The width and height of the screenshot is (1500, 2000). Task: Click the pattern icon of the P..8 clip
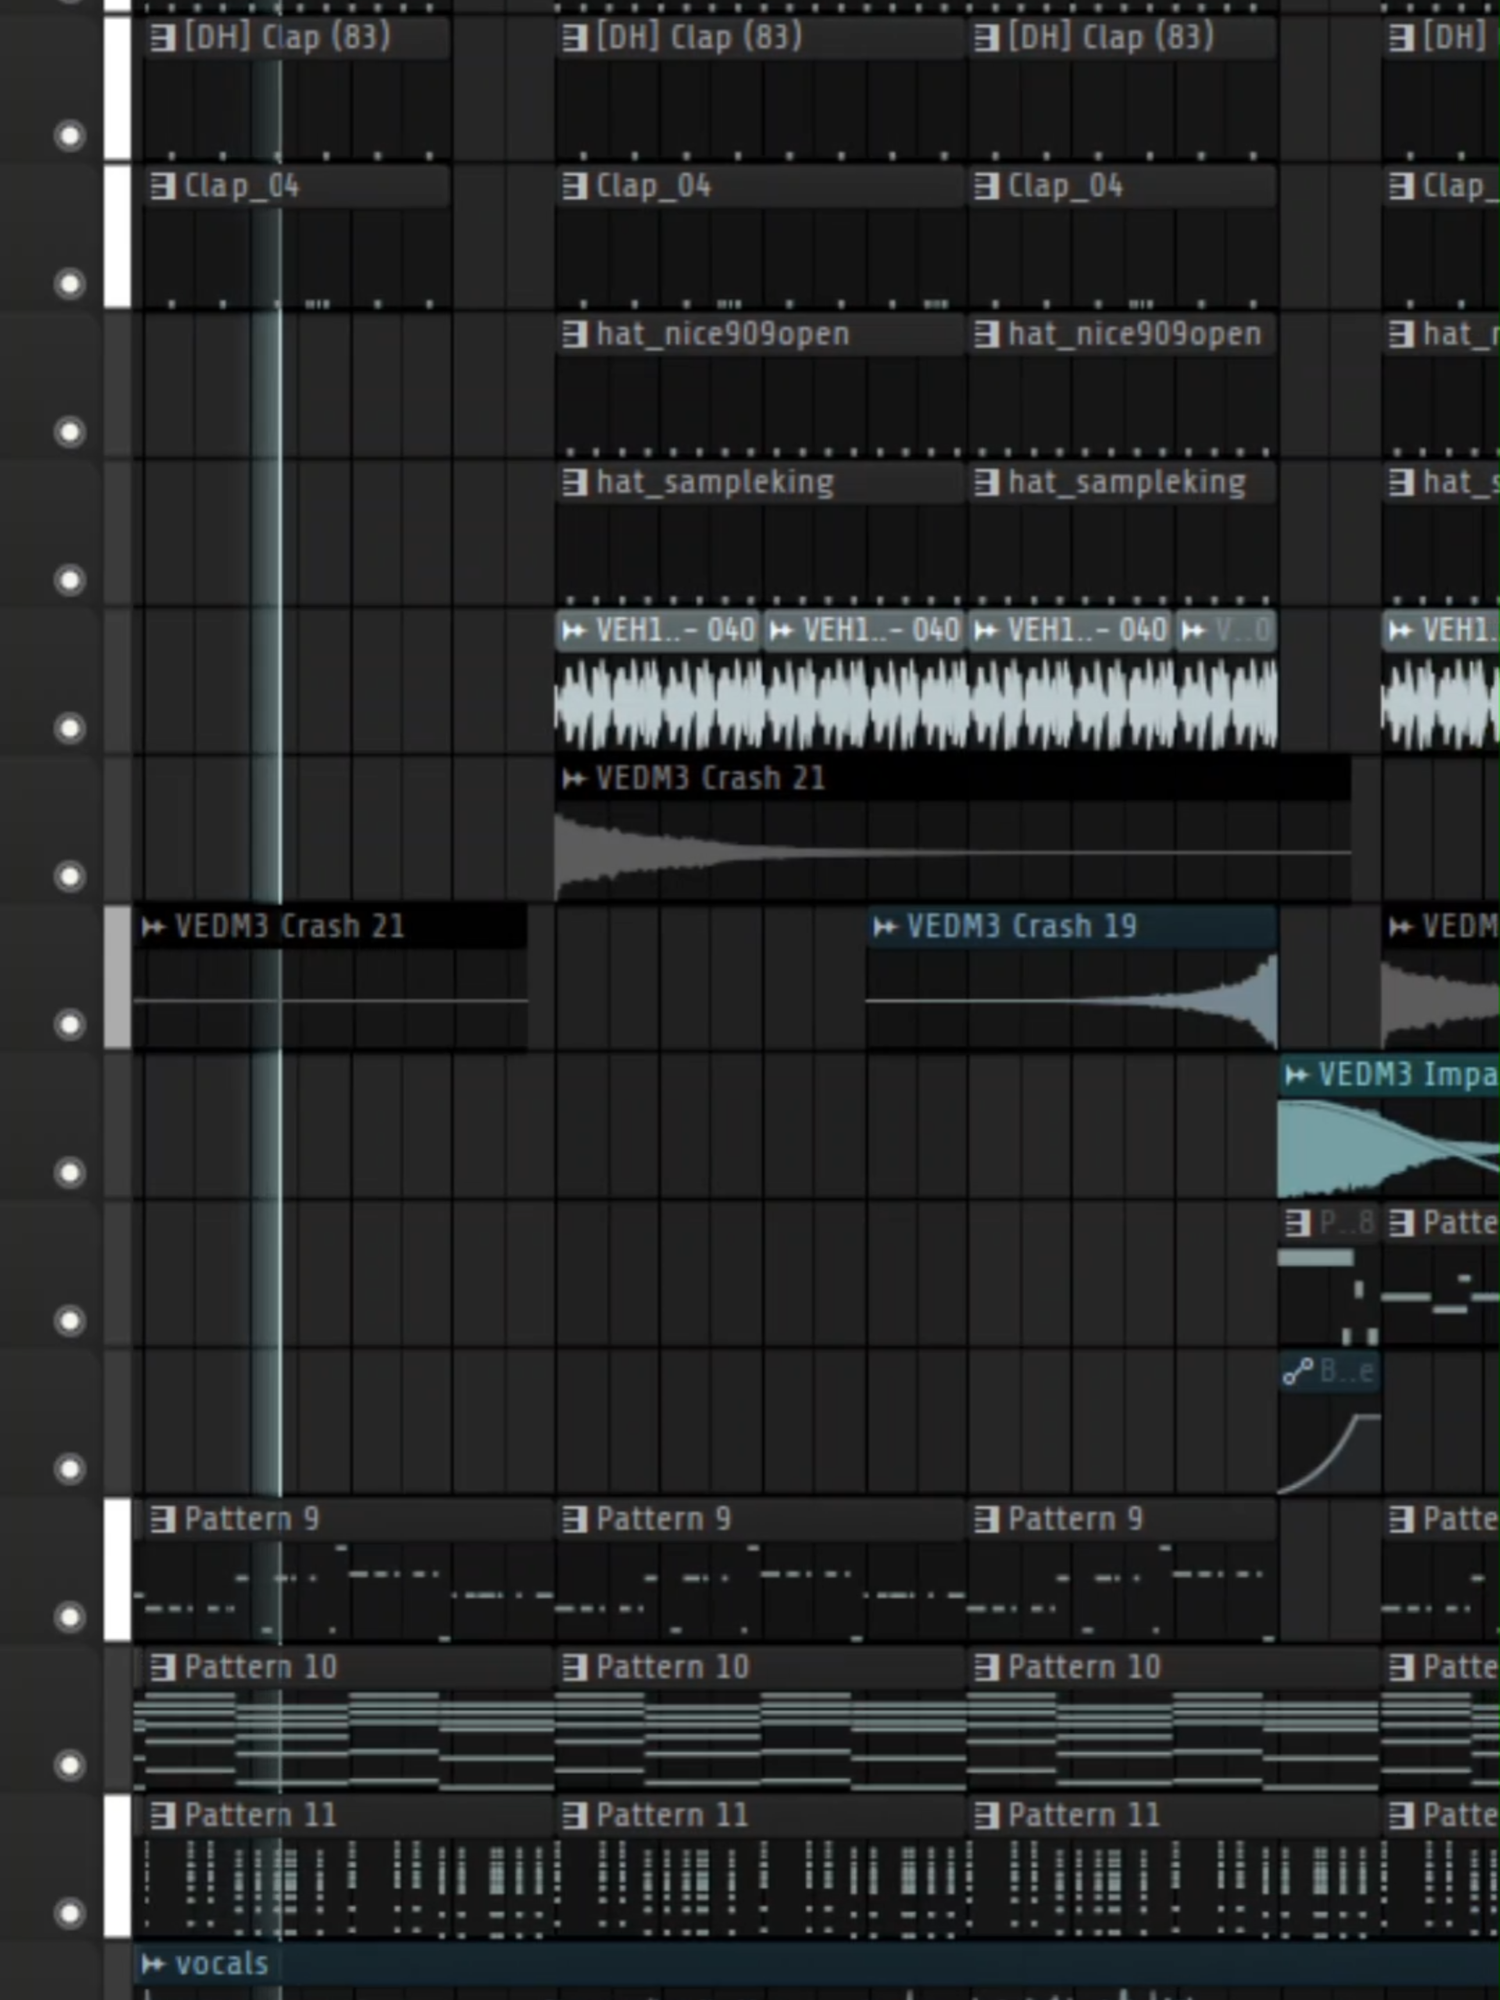click(1298, 1222)
